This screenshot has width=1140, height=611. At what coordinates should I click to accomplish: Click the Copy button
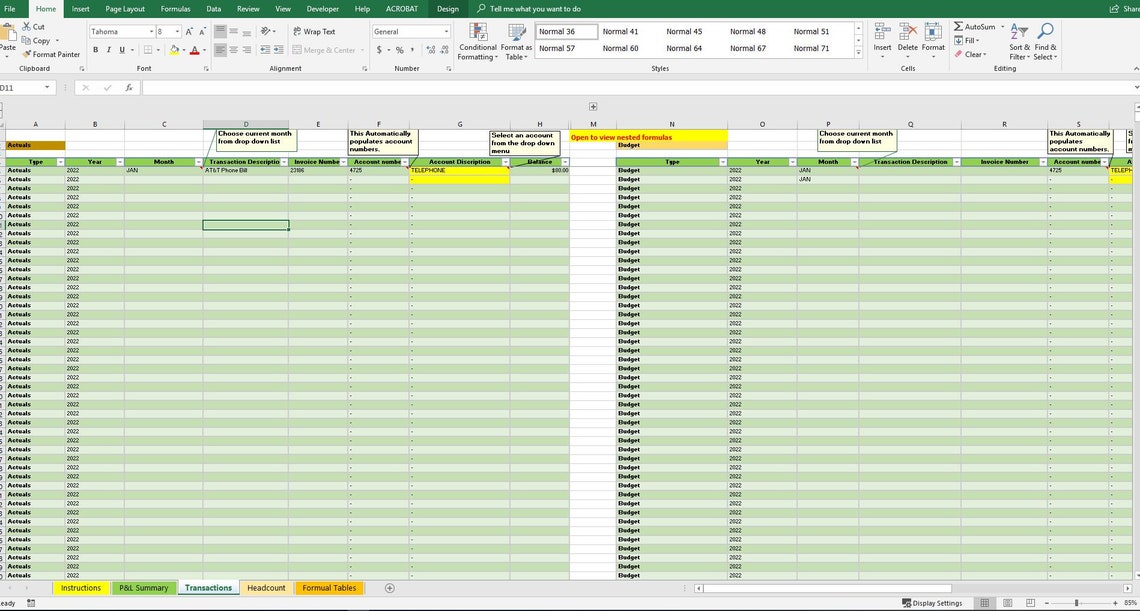tap(37, 40)
